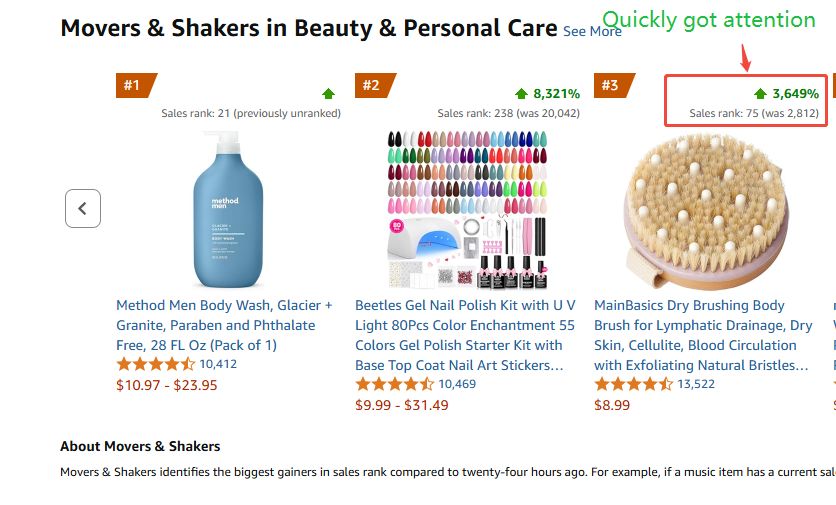Click the previous carousel arrow button
The width and height of the screenshot is (836, 505).
(x=83, y=208)
